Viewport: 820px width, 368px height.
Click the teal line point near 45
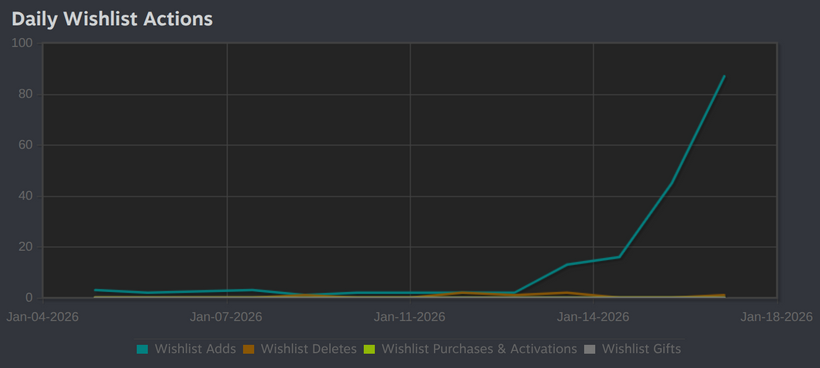click(x=671, y=183)
